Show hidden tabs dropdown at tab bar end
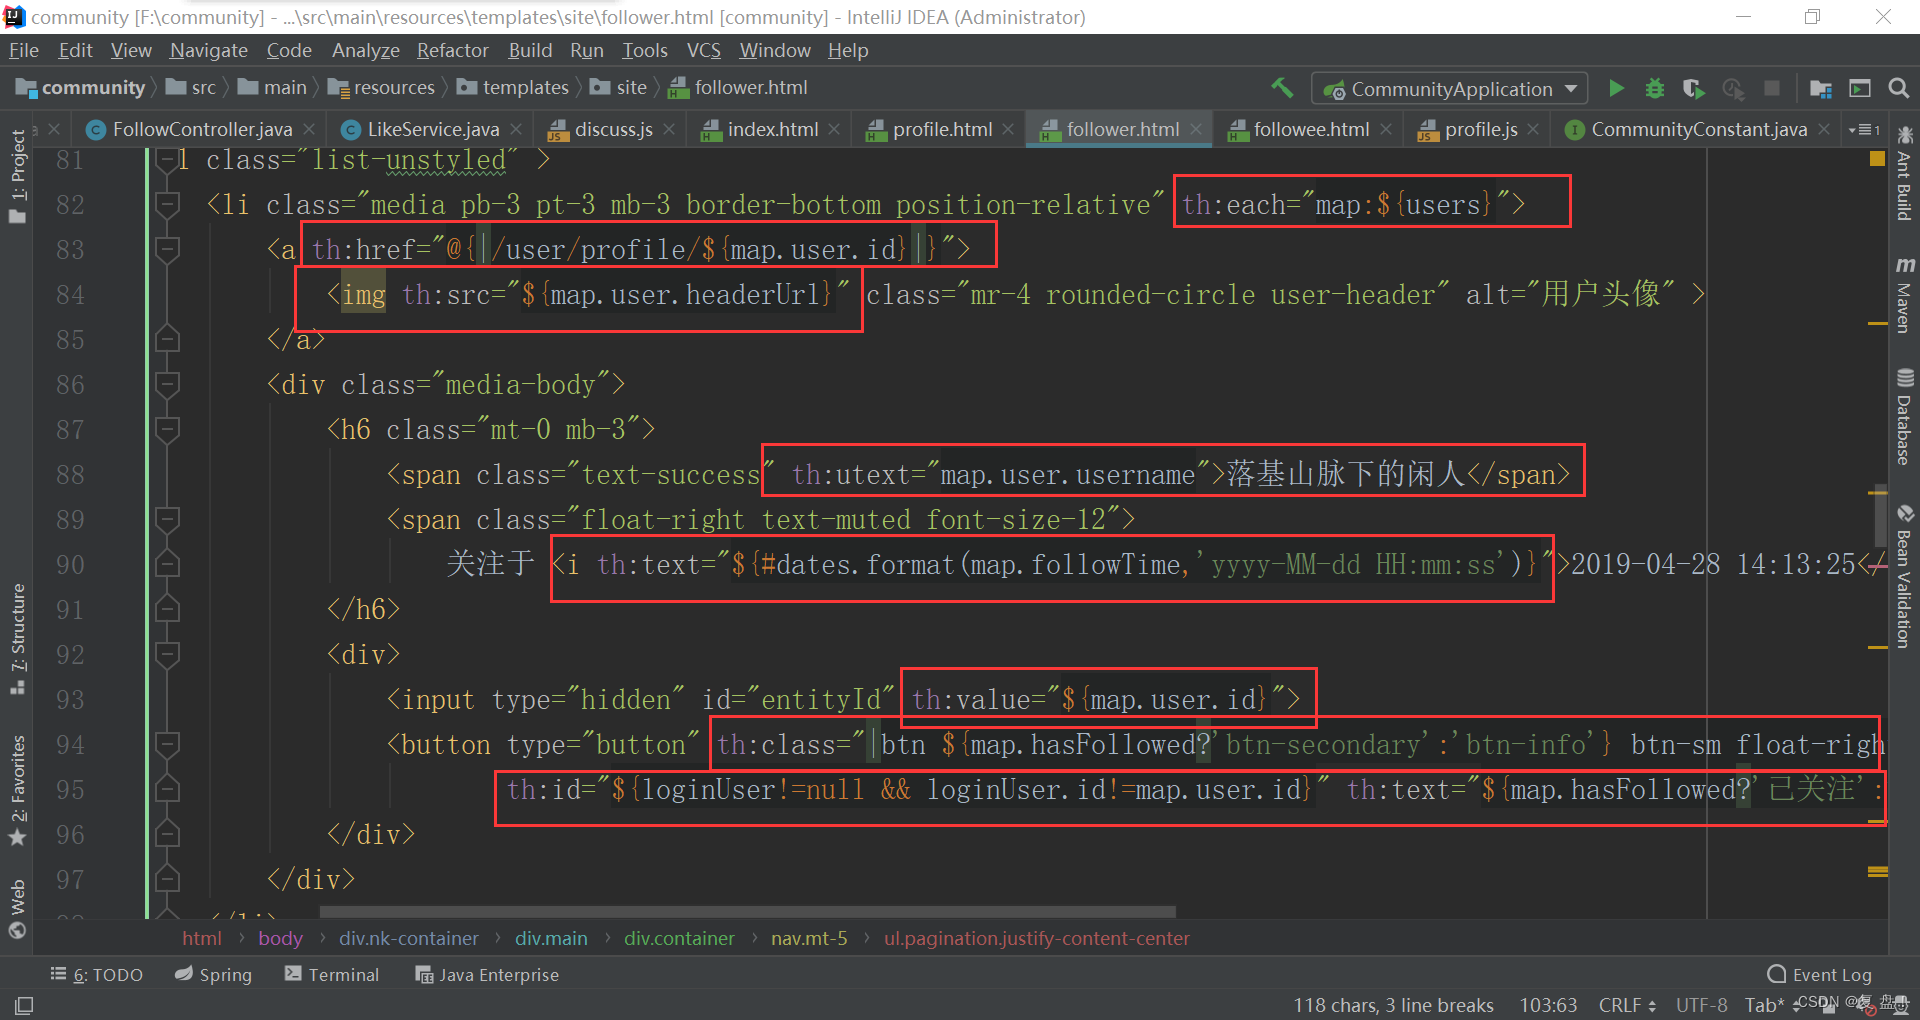The width and height of the screenshot is (1920, 1020). coord(1864,129)
